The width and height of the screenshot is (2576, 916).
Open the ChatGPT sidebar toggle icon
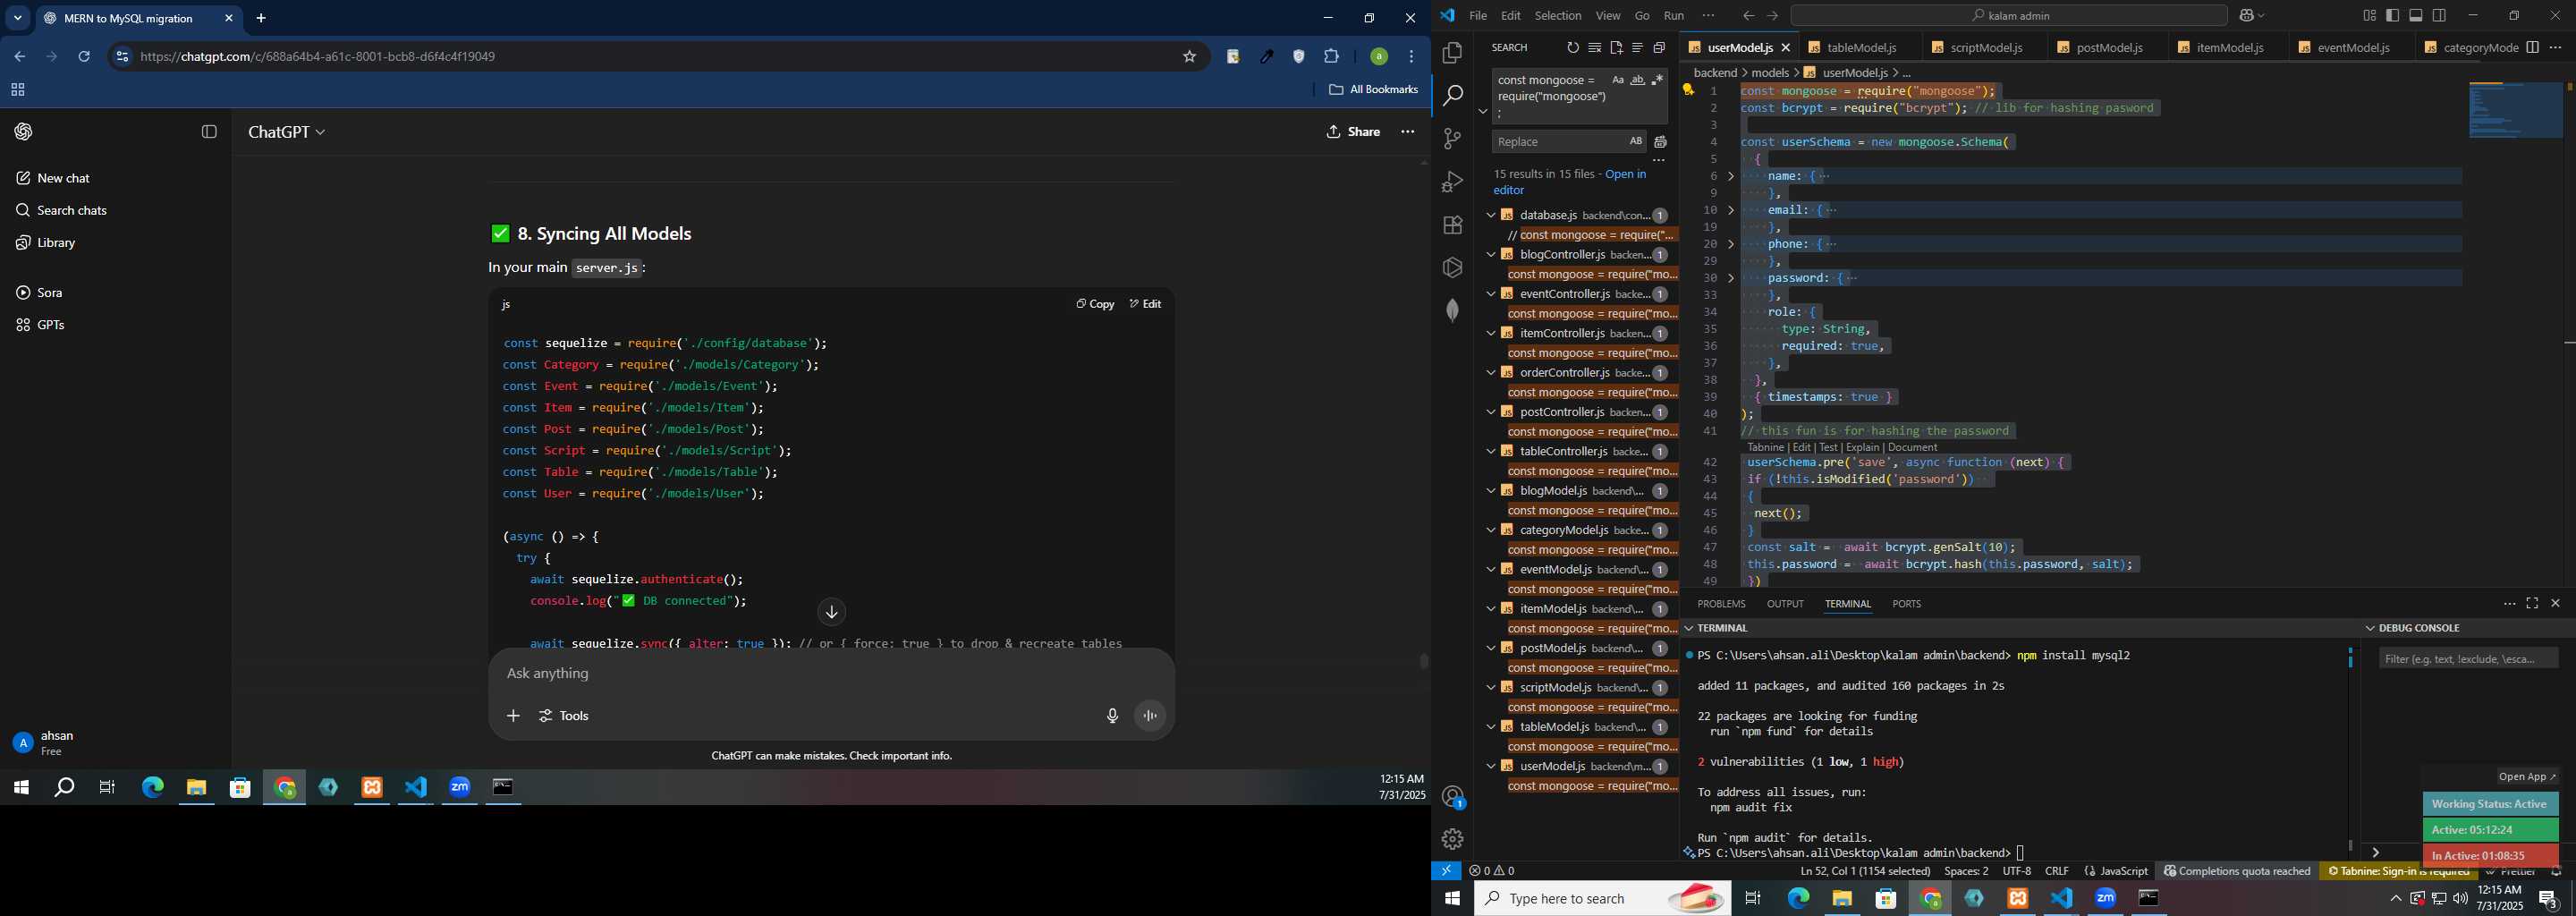coord(209,132)
